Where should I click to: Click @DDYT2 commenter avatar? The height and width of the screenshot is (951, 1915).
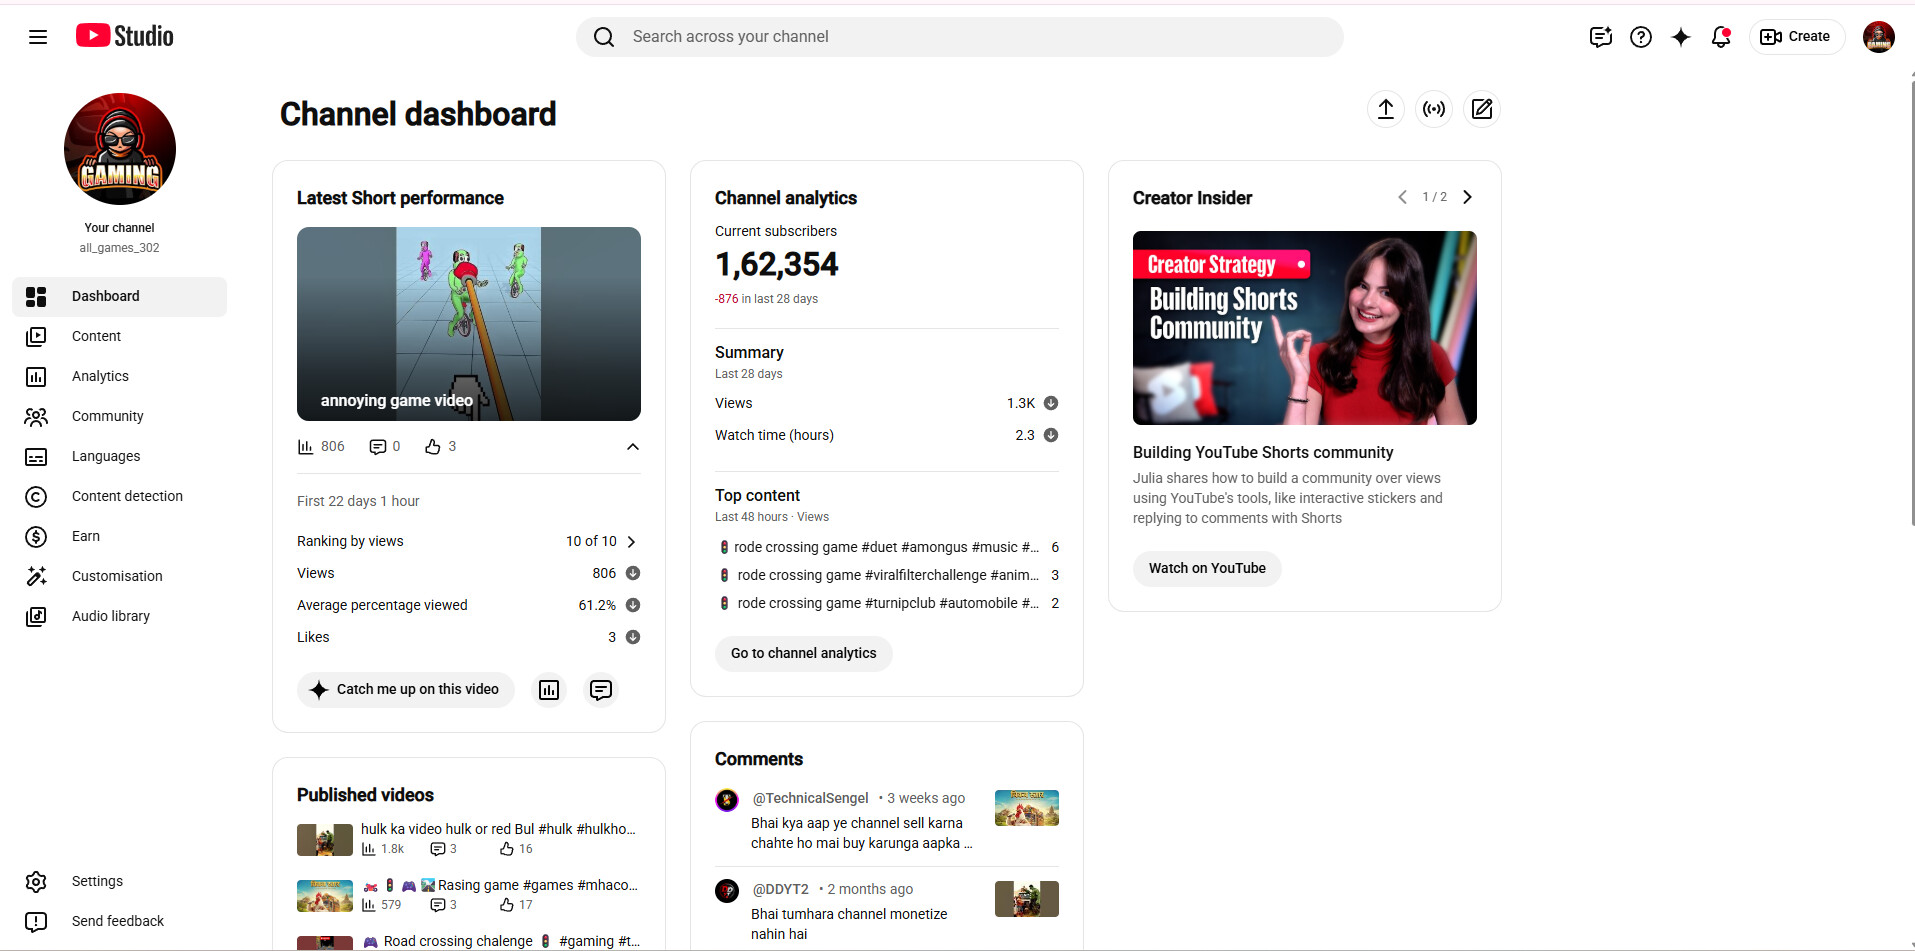pyautogui.click(x=727, y=891)
